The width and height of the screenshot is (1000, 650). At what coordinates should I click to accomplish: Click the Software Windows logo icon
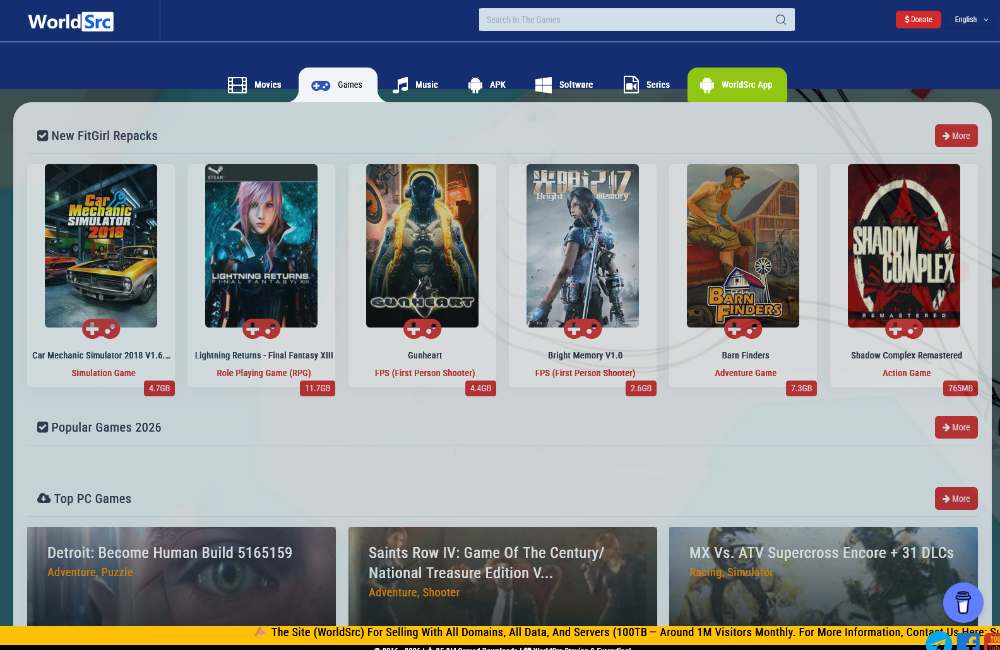543,85
